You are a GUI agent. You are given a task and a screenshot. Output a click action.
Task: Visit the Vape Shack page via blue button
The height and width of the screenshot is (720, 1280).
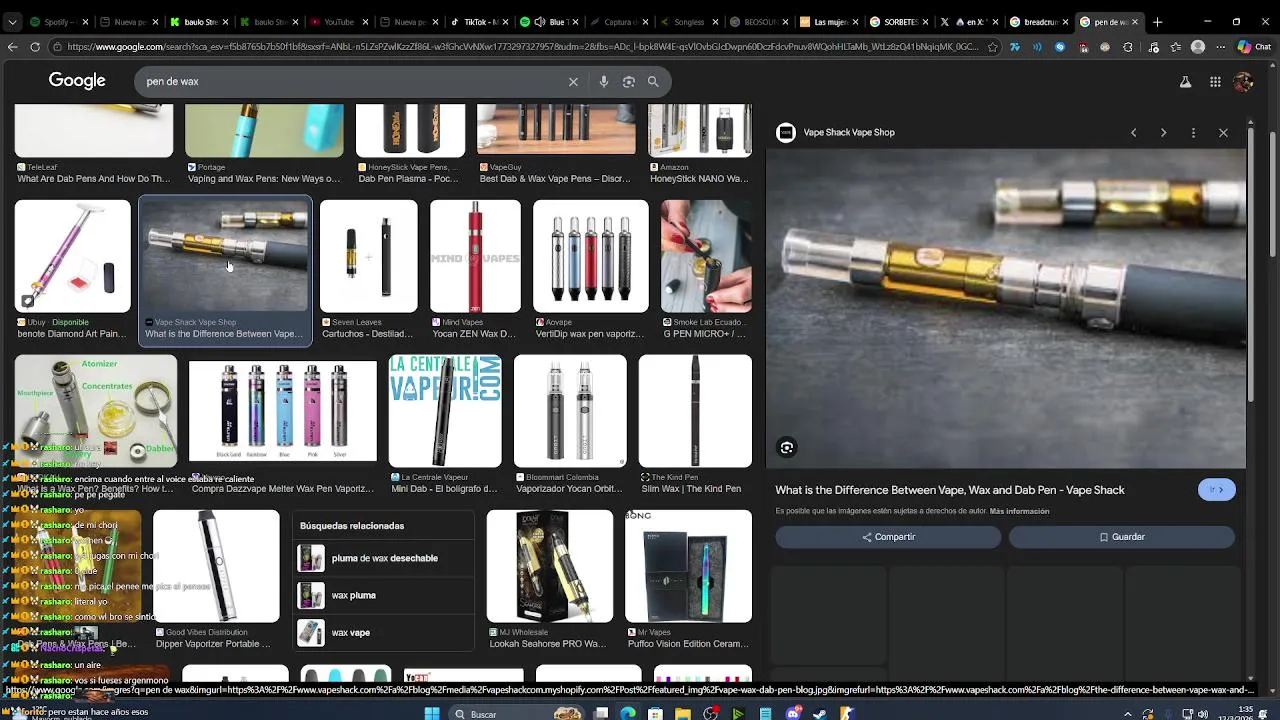[1217, 490]
